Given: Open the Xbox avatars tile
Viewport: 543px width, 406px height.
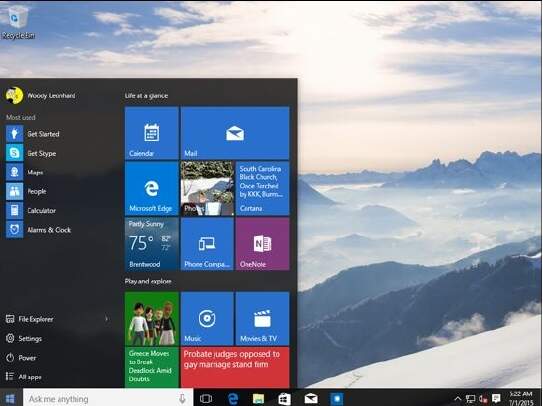Looking at the screenshot, I should (x=152, y=319).
